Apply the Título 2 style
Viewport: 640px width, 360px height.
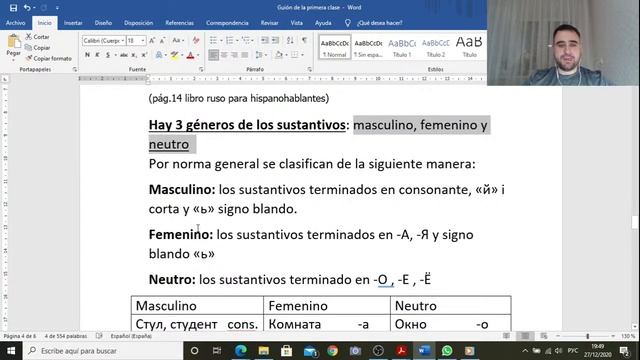[436, 47]
